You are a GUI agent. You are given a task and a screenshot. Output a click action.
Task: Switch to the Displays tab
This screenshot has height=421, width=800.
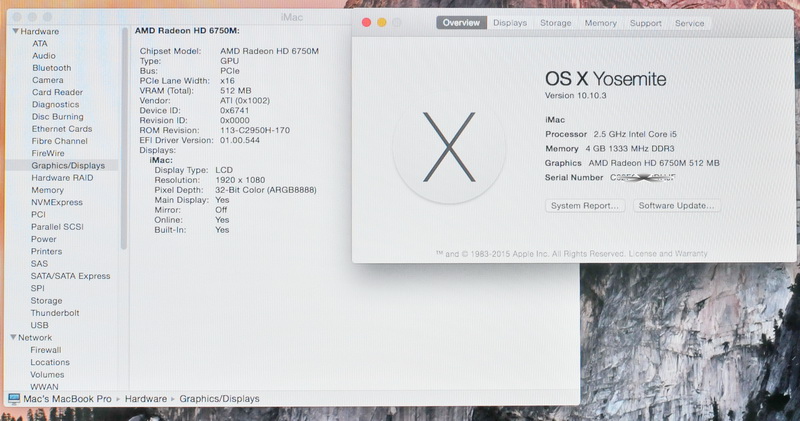pos(510,23)
